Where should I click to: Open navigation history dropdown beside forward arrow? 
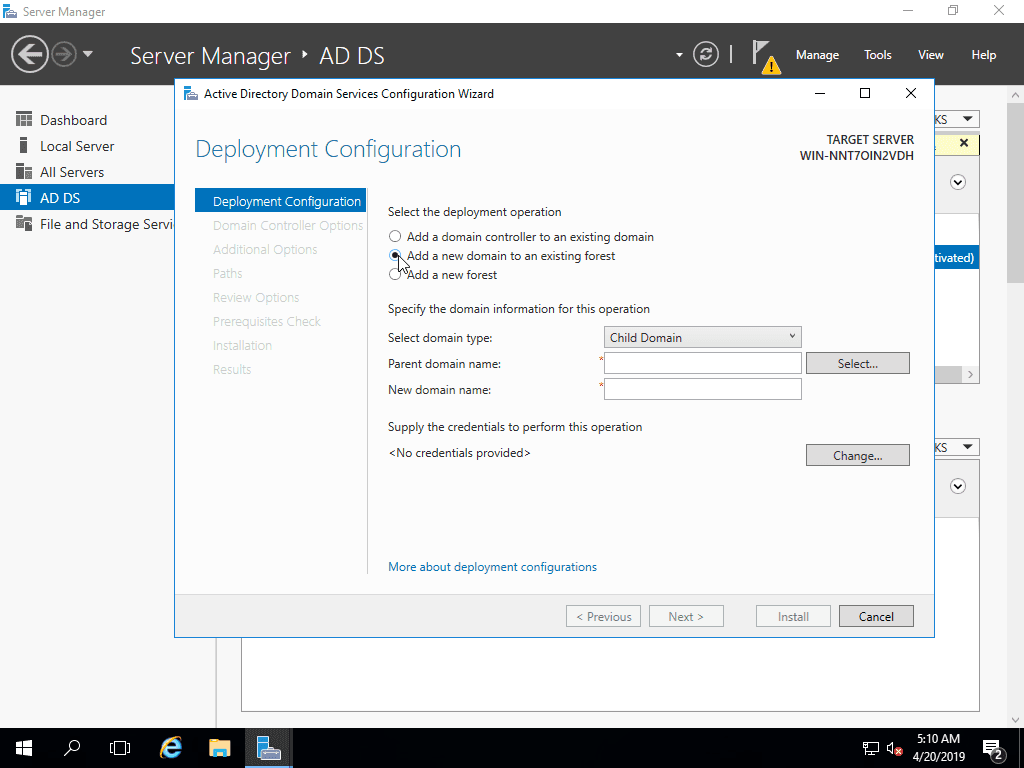pos(88,54)
